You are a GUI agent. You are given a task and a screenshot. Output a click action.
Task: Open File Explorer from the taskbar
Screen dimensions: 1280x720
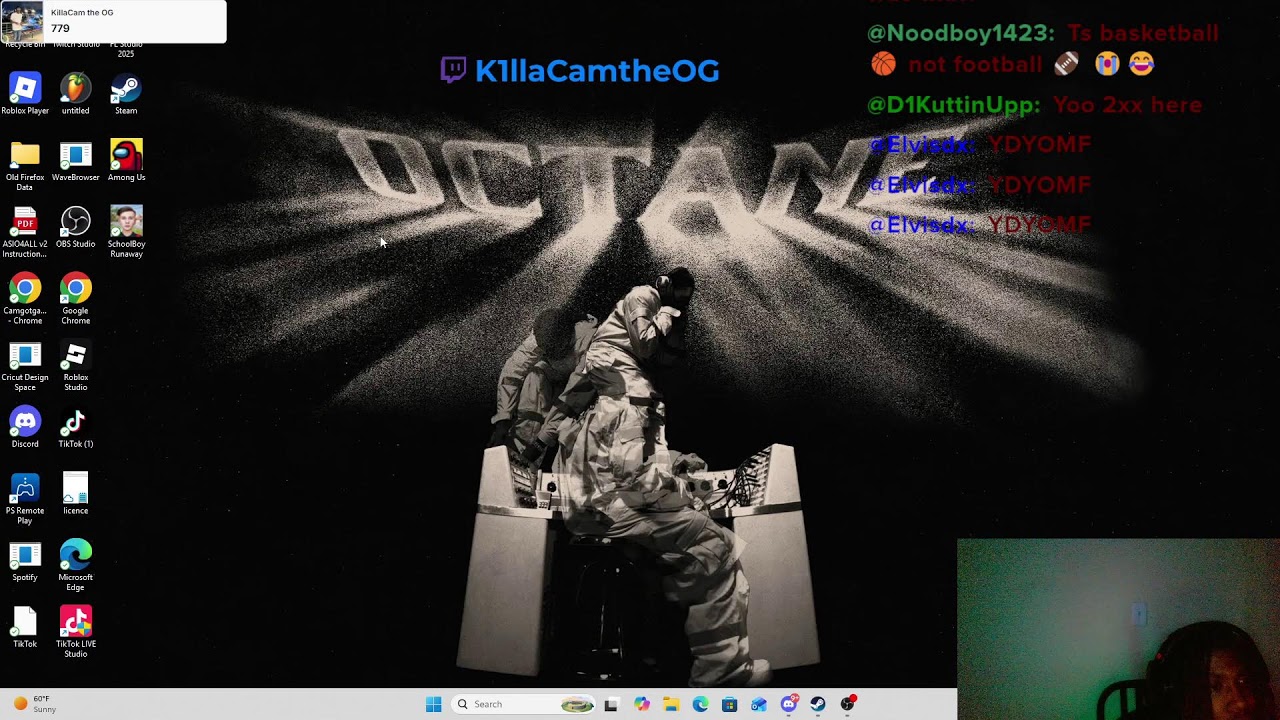tap(670, 704)
